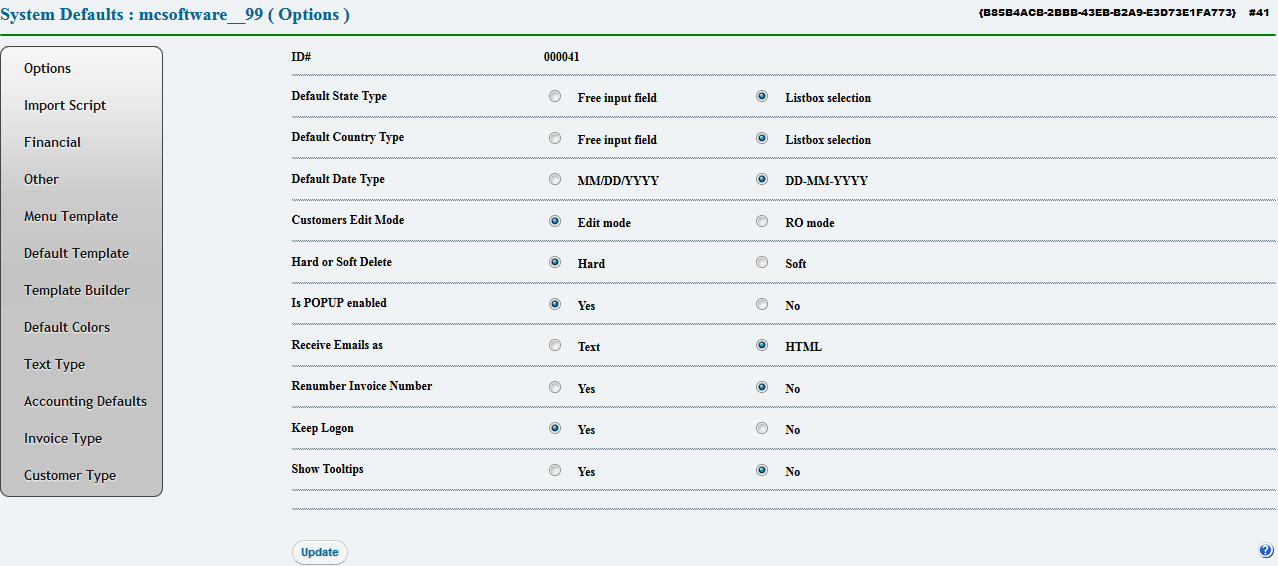Image resolution: width=1278 pixels, height=566 pixels.
Task: Click the Keep Logon label
Action: pos(323,428)
